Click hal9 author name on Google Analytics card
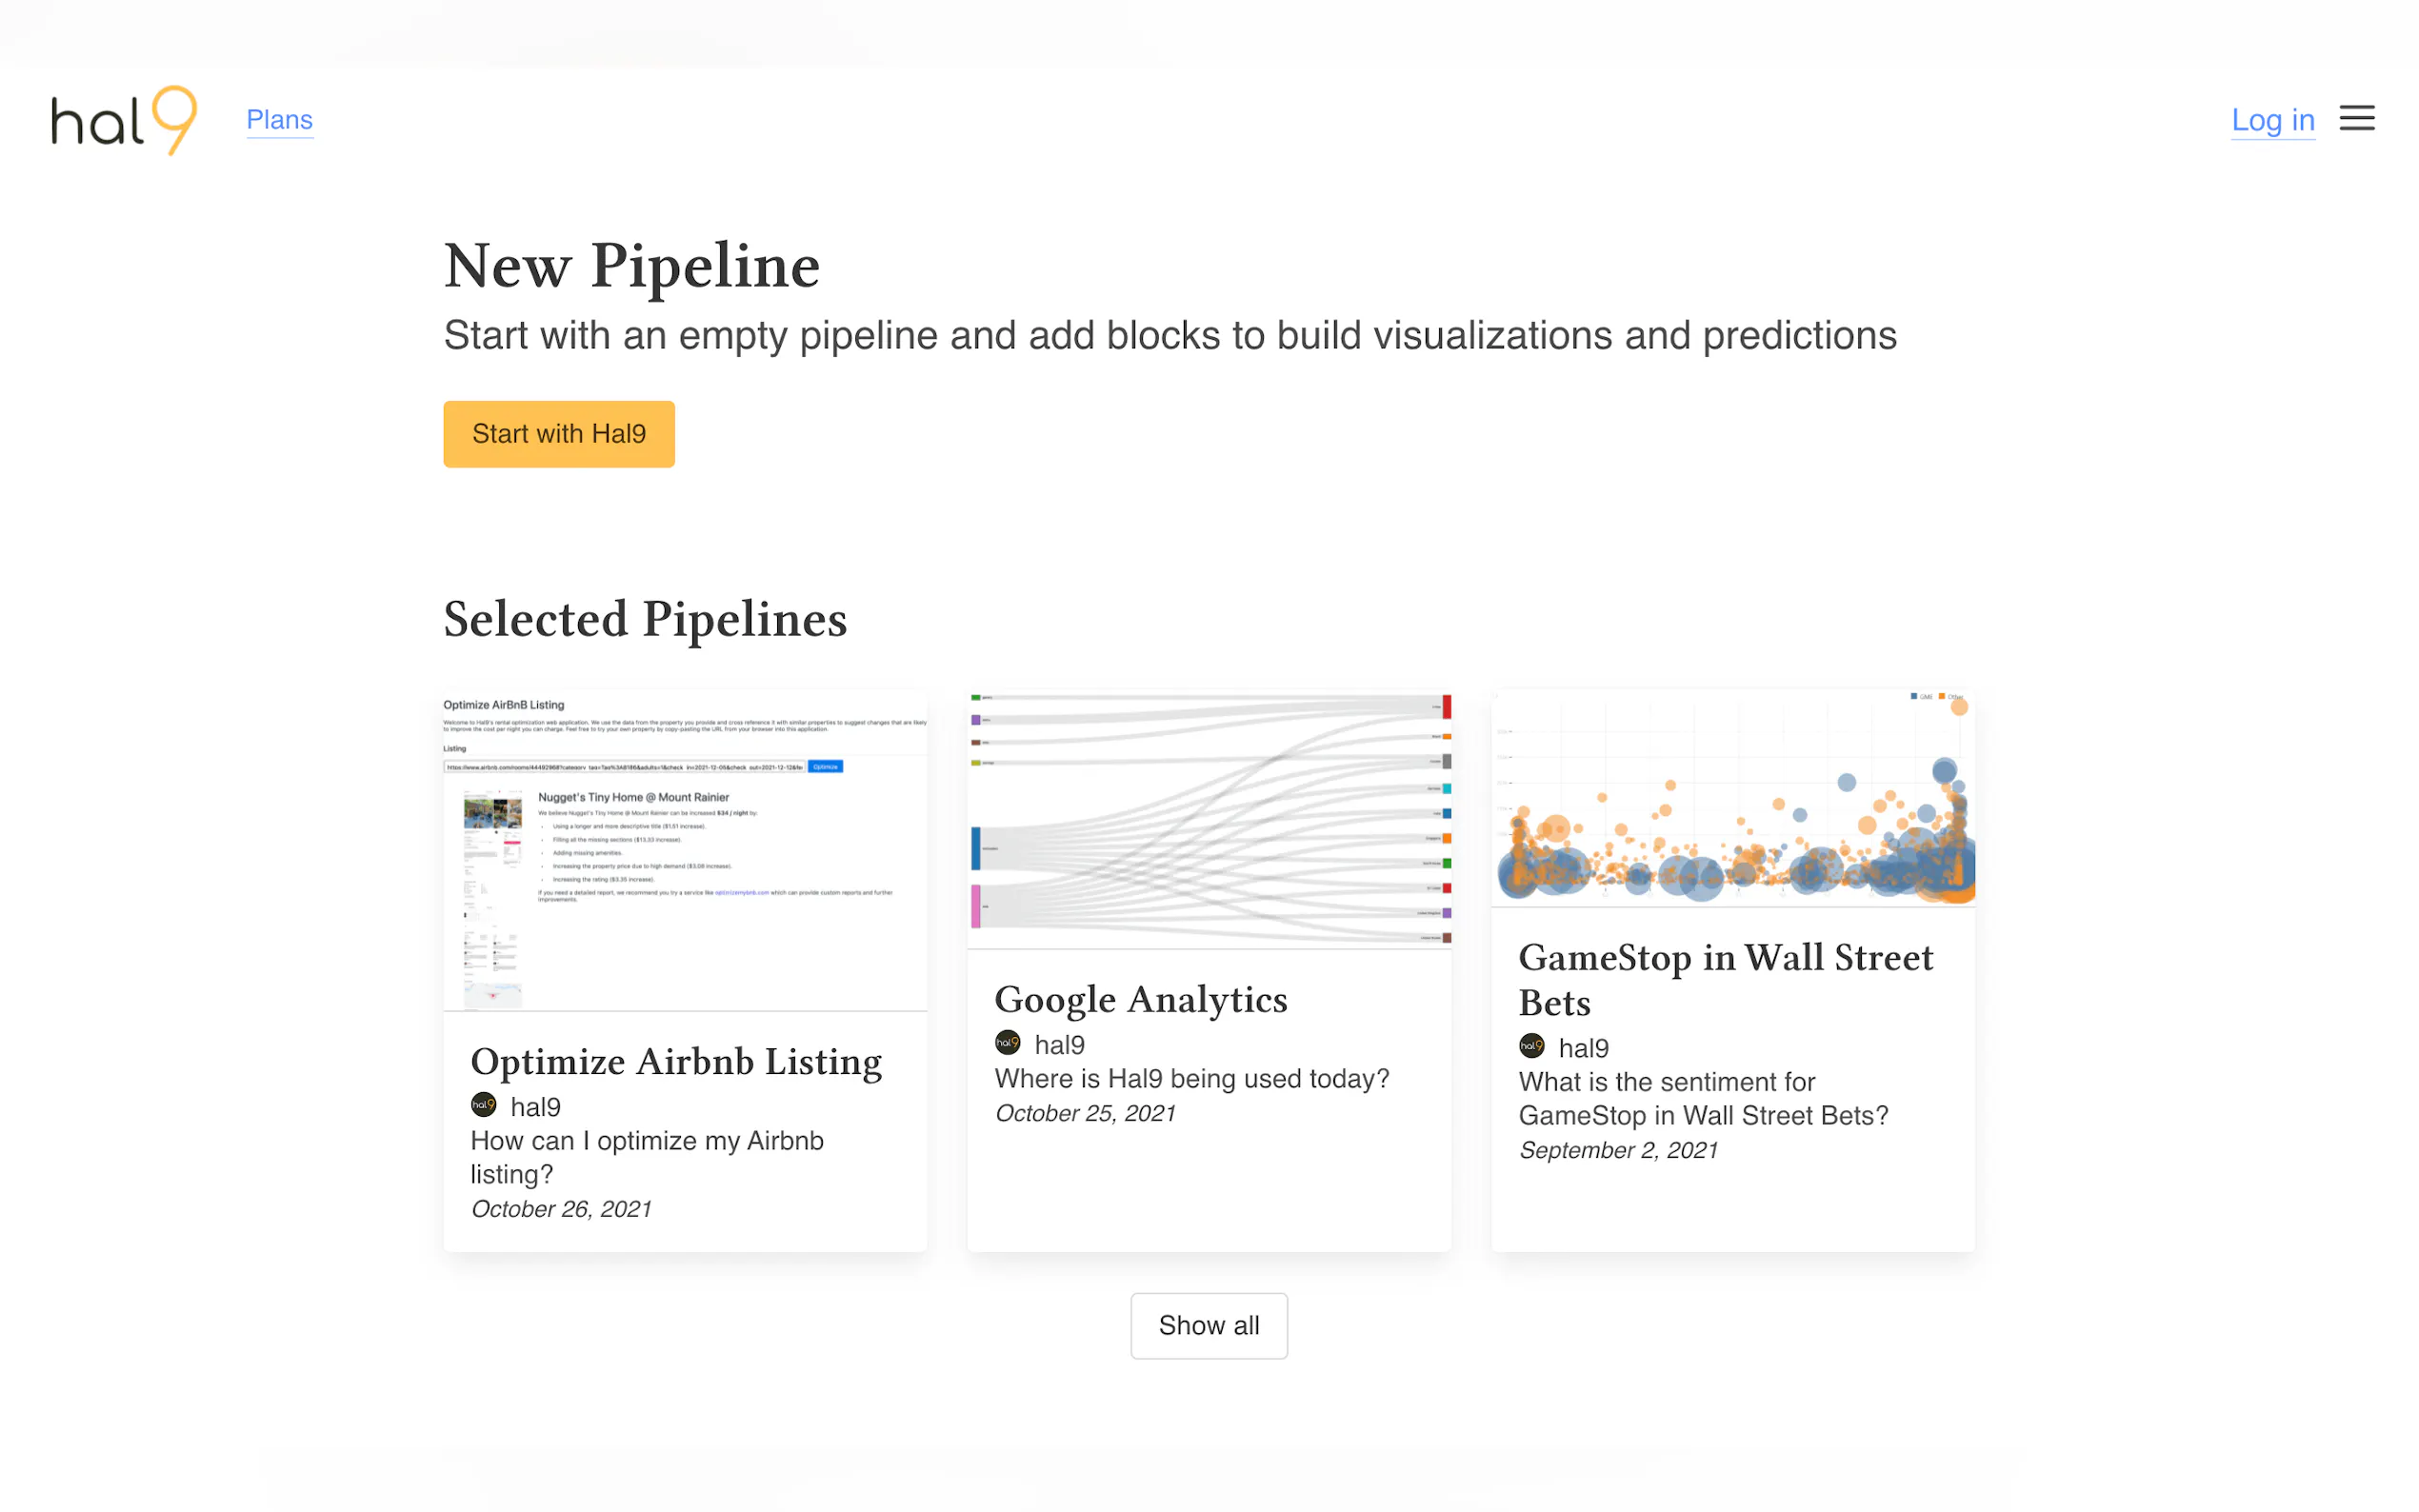The height and width of the screenshot is (1512, 2419). coord(1059,1045)
